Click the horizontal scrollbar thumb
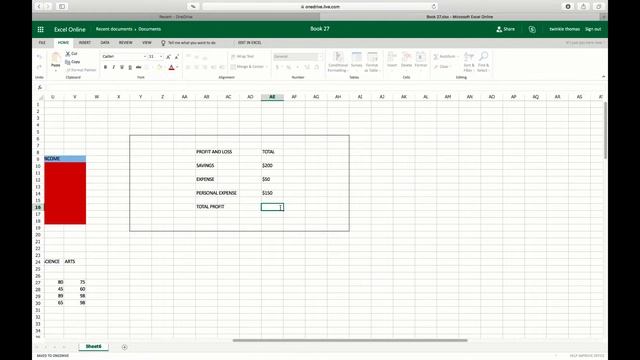 tap(350, 340)
